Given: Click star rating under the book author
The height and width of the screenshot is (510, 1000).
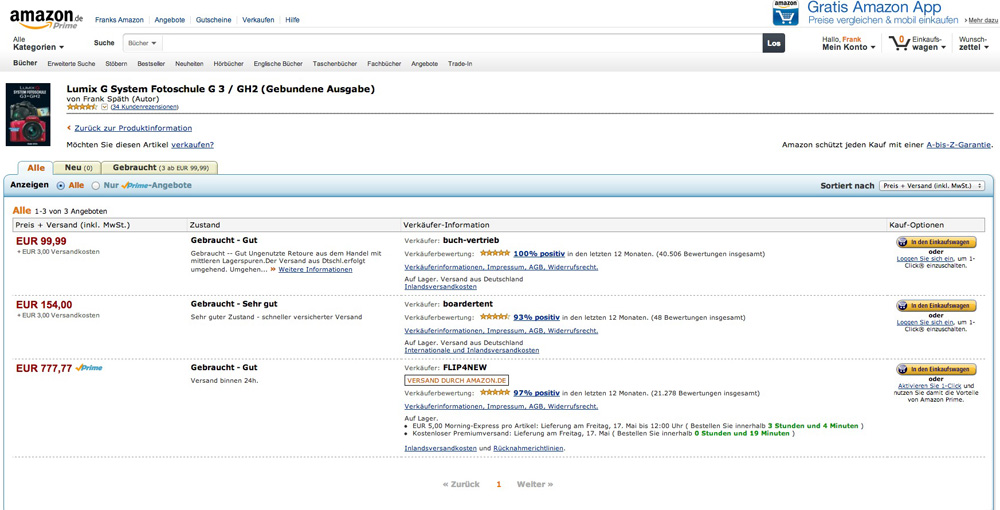Looking at the screenshot, I should (x=82, y=107).
